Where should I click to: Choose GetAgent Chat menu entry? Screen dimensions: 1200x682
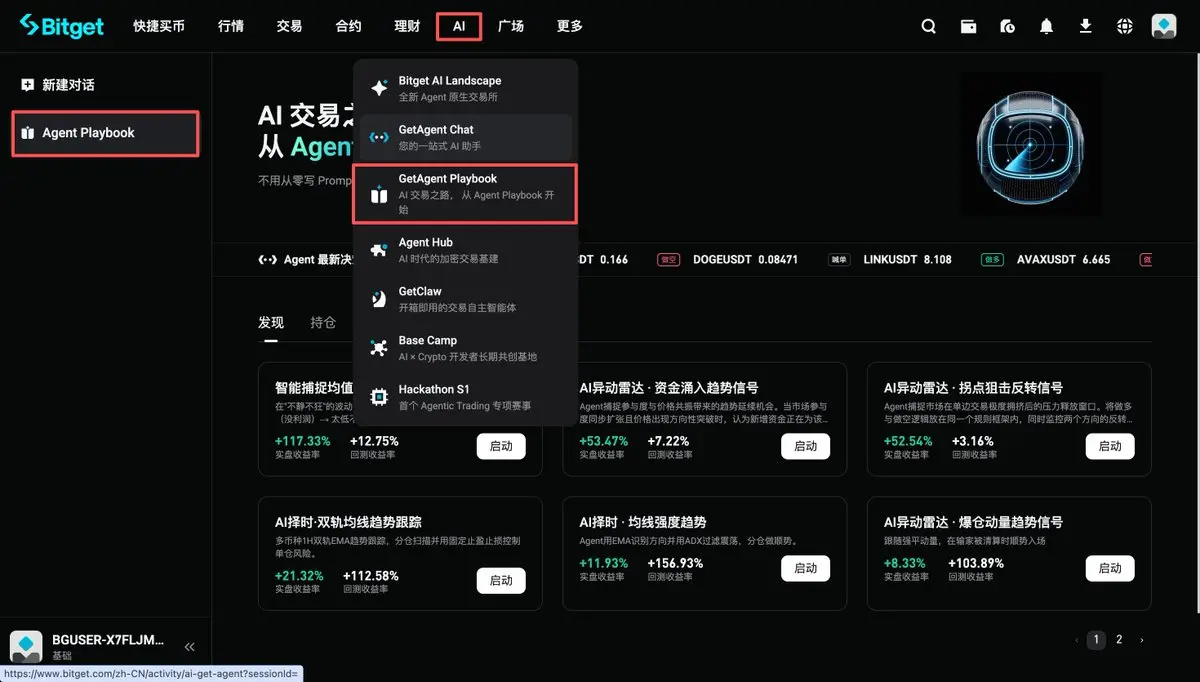pos(466,137)
